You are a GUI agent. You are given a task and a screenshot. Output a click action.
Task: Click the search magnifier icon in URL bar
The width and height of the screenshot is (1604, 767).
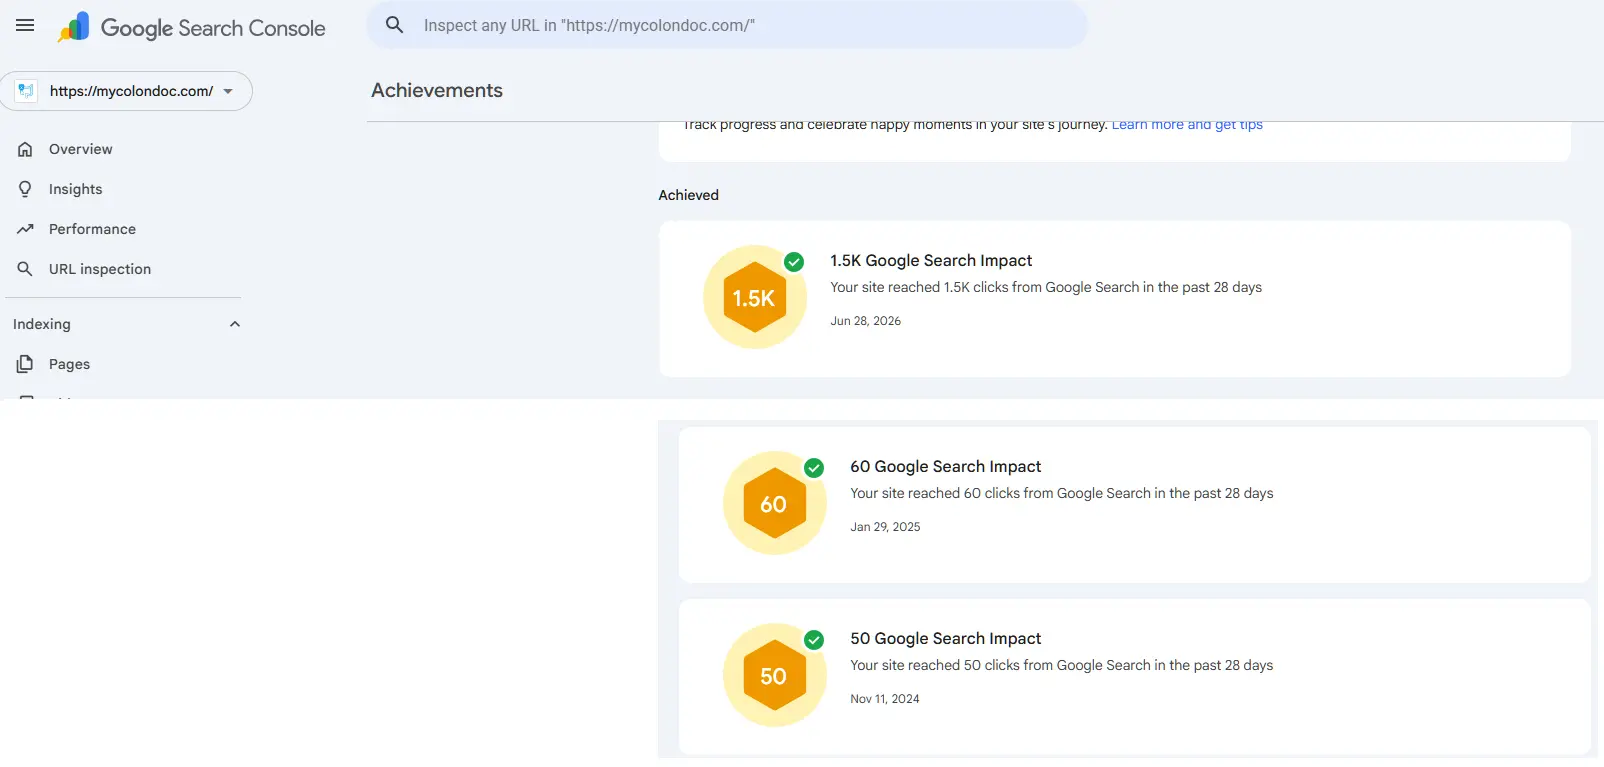click(395, 25)
